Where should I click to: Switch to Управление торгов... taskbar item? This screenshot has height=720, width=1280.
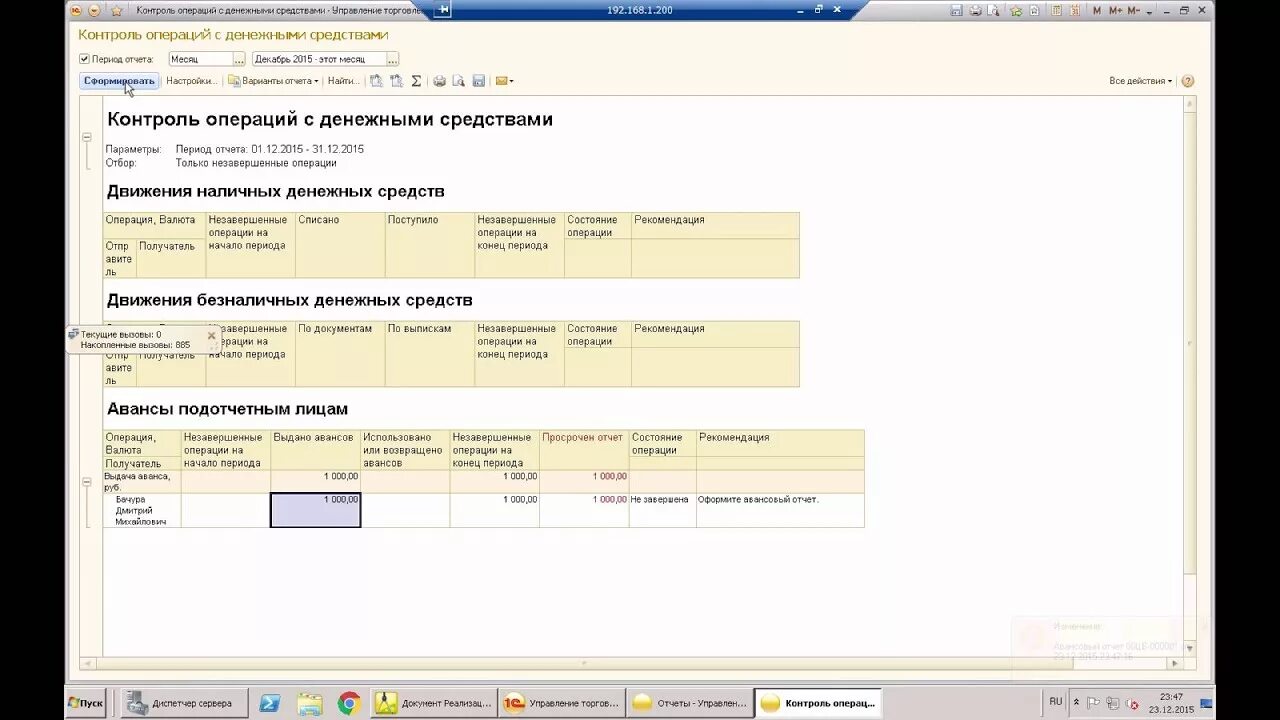pyautogui.click(x=562, y=703)
